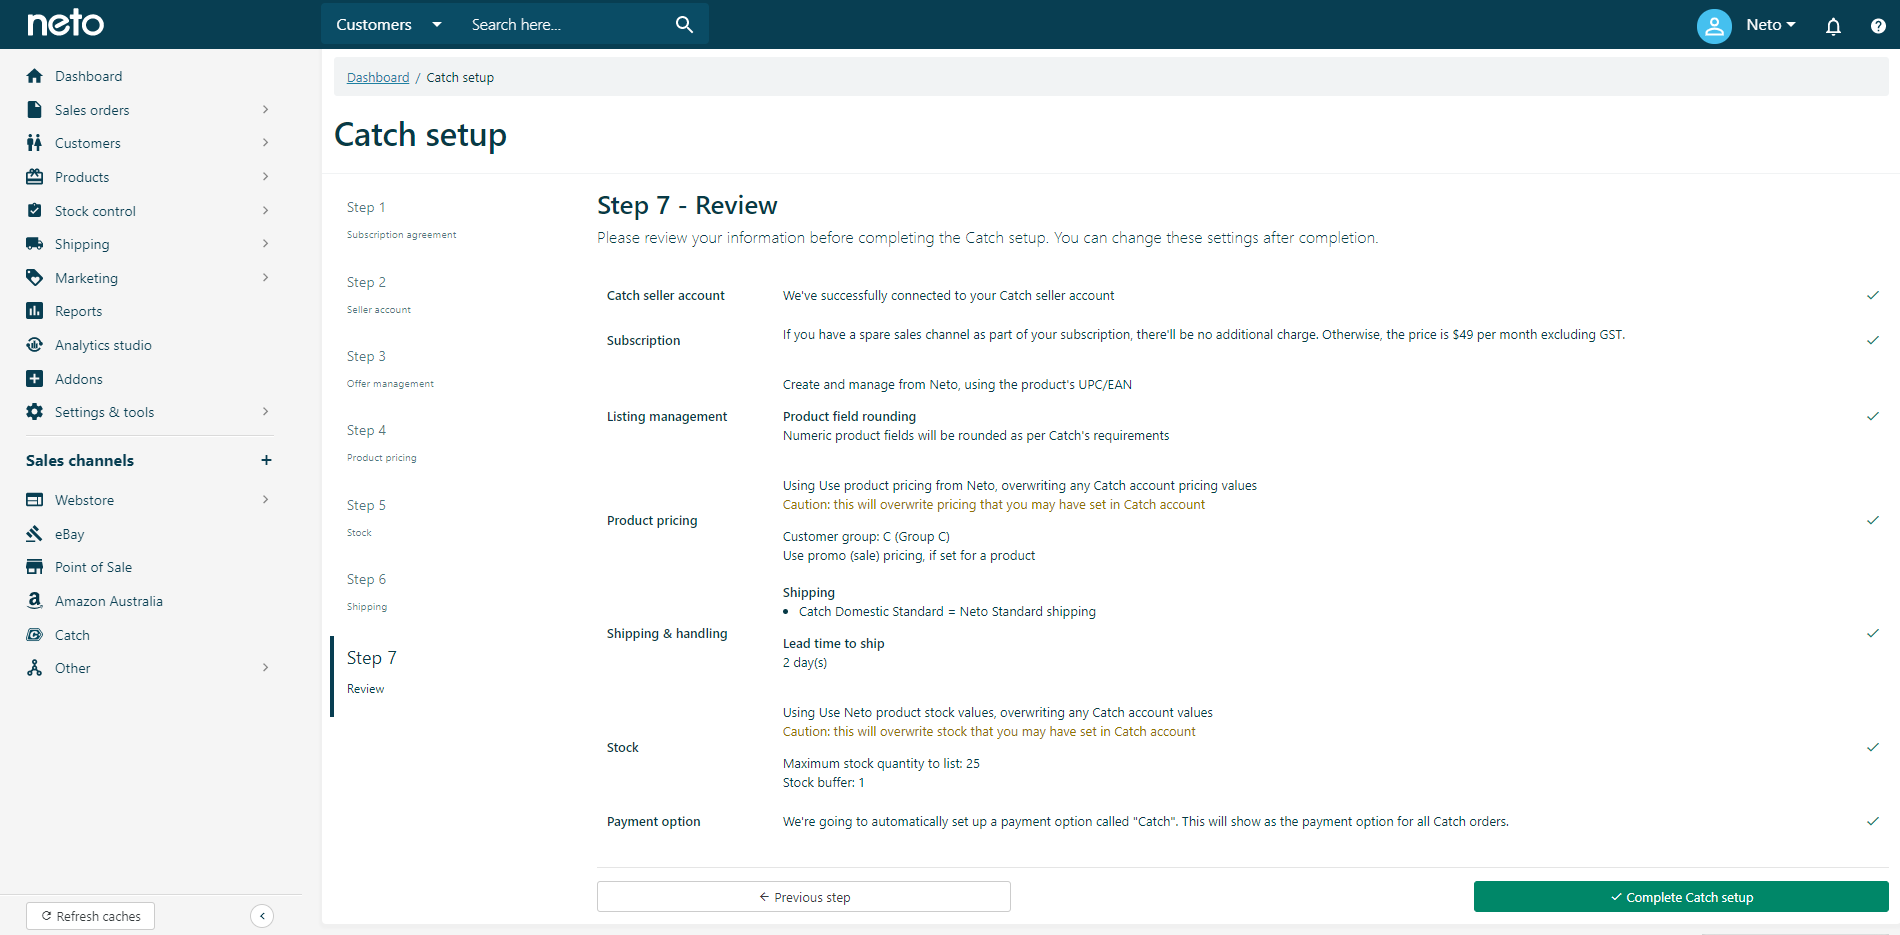Expand the Shipping submenu chevron
This screenshot has height=935, width=1900.
click(265, 244)
